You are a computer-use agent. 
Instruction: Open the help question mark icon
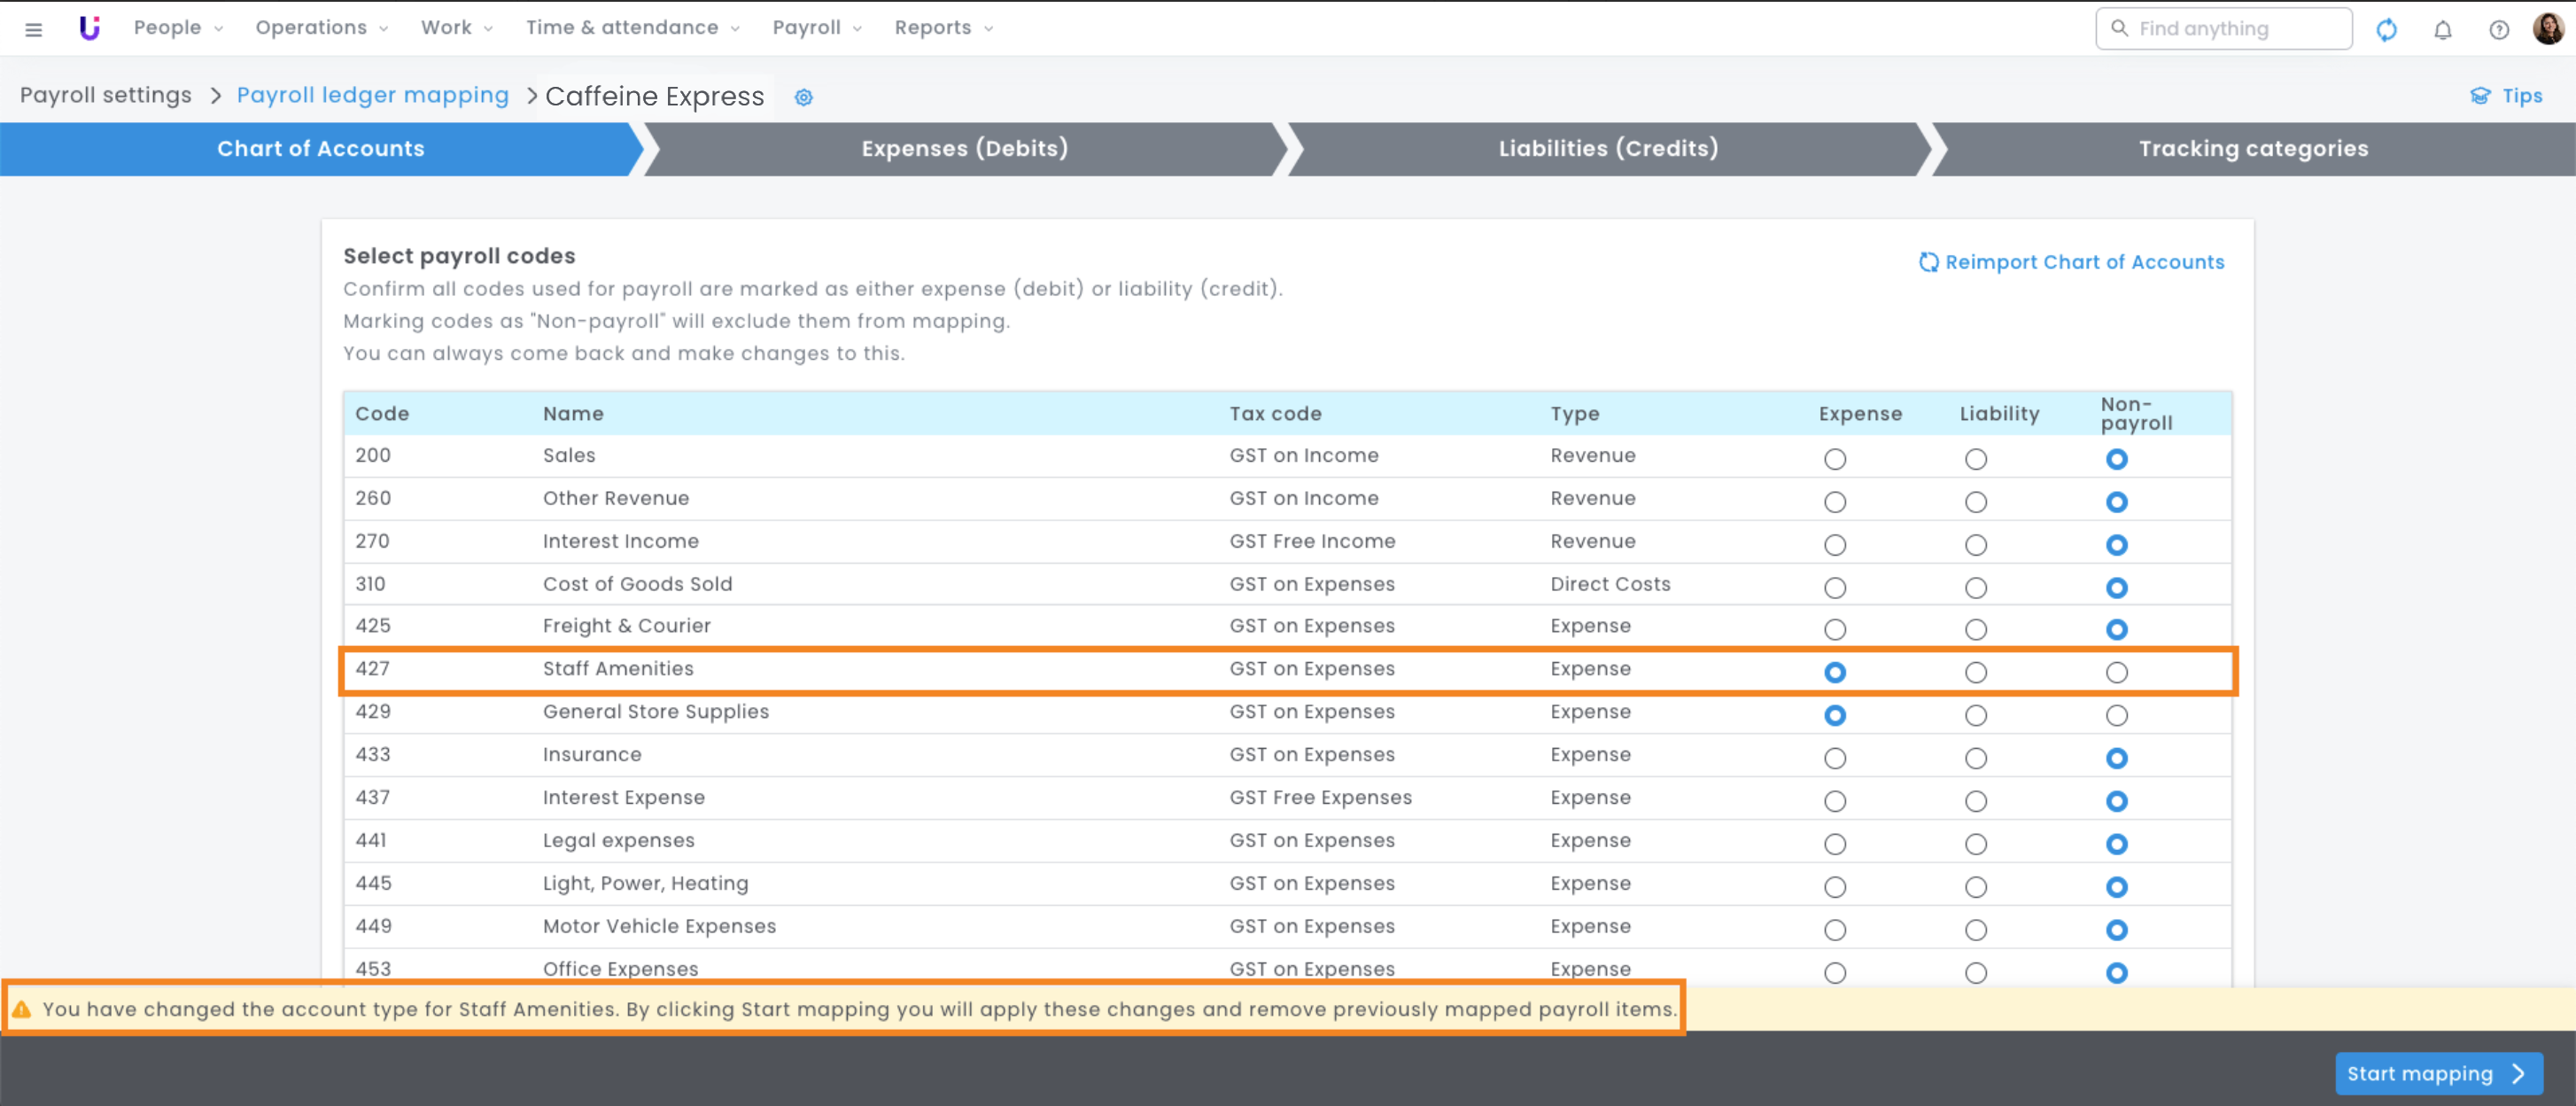[2498, 29]
